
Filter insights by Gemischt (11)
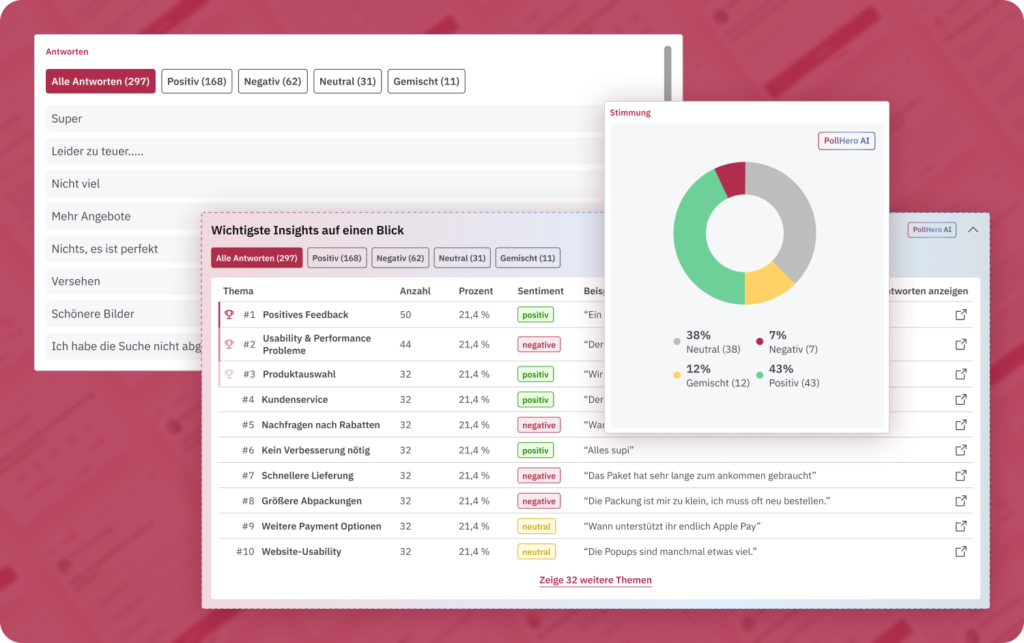[x=528, y=258]
